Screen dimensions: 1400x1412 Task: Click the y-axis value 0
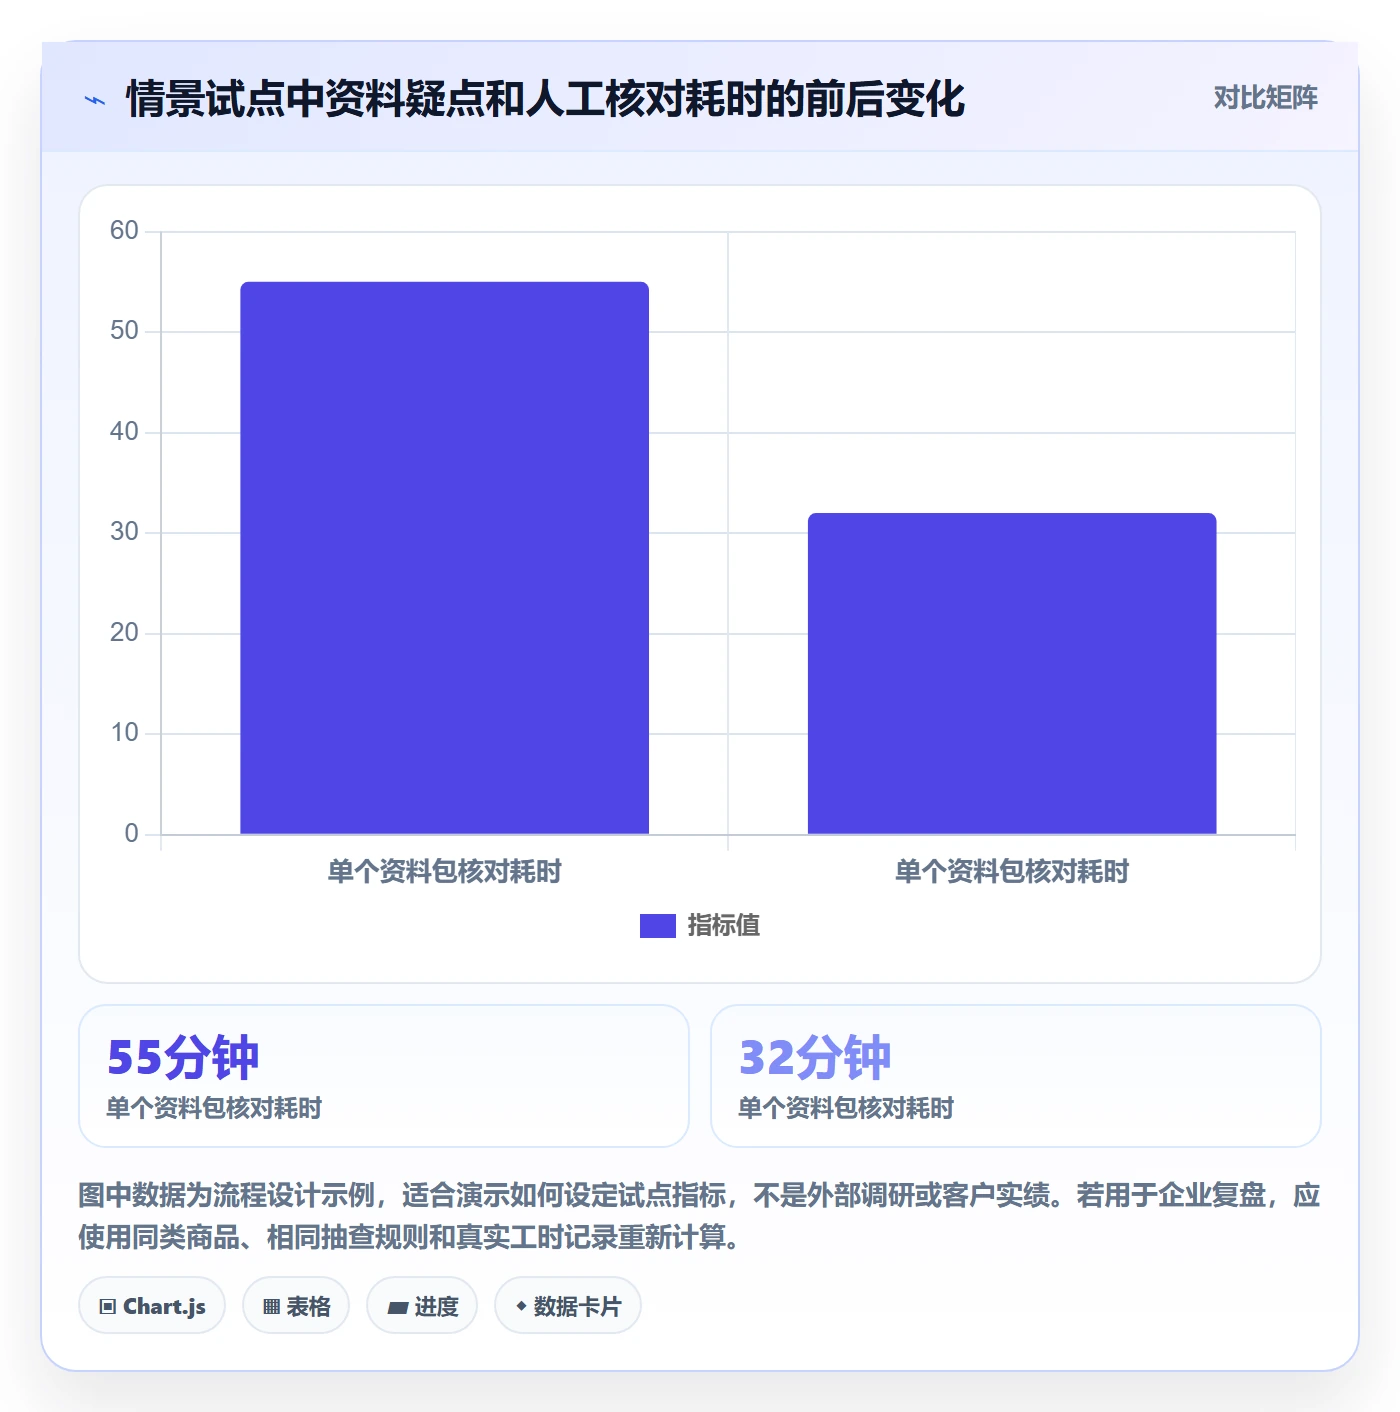131,834
